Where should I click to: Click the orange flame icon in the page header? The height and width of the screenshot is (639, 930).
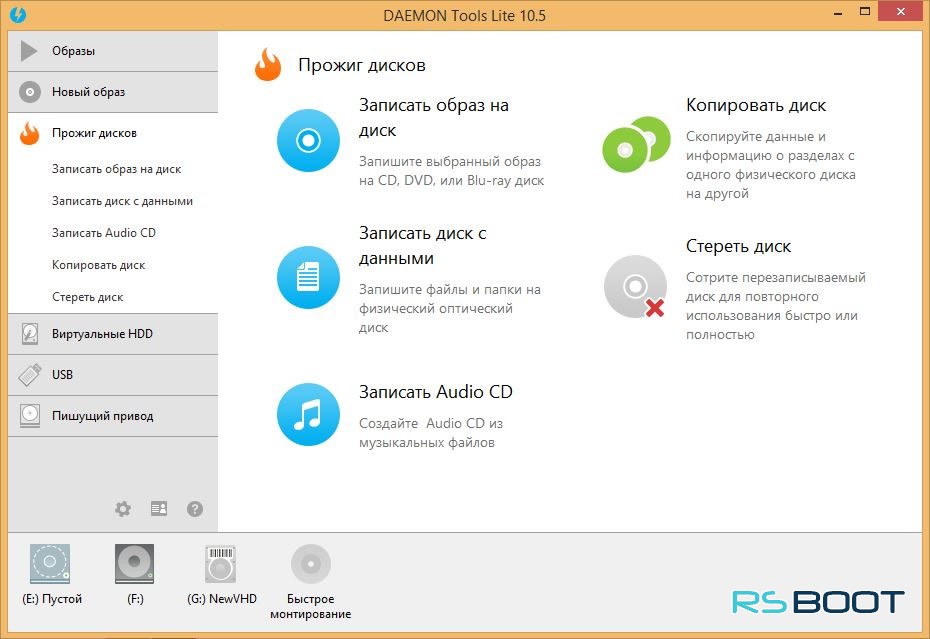pyautogui.click(x=268, y=65)
